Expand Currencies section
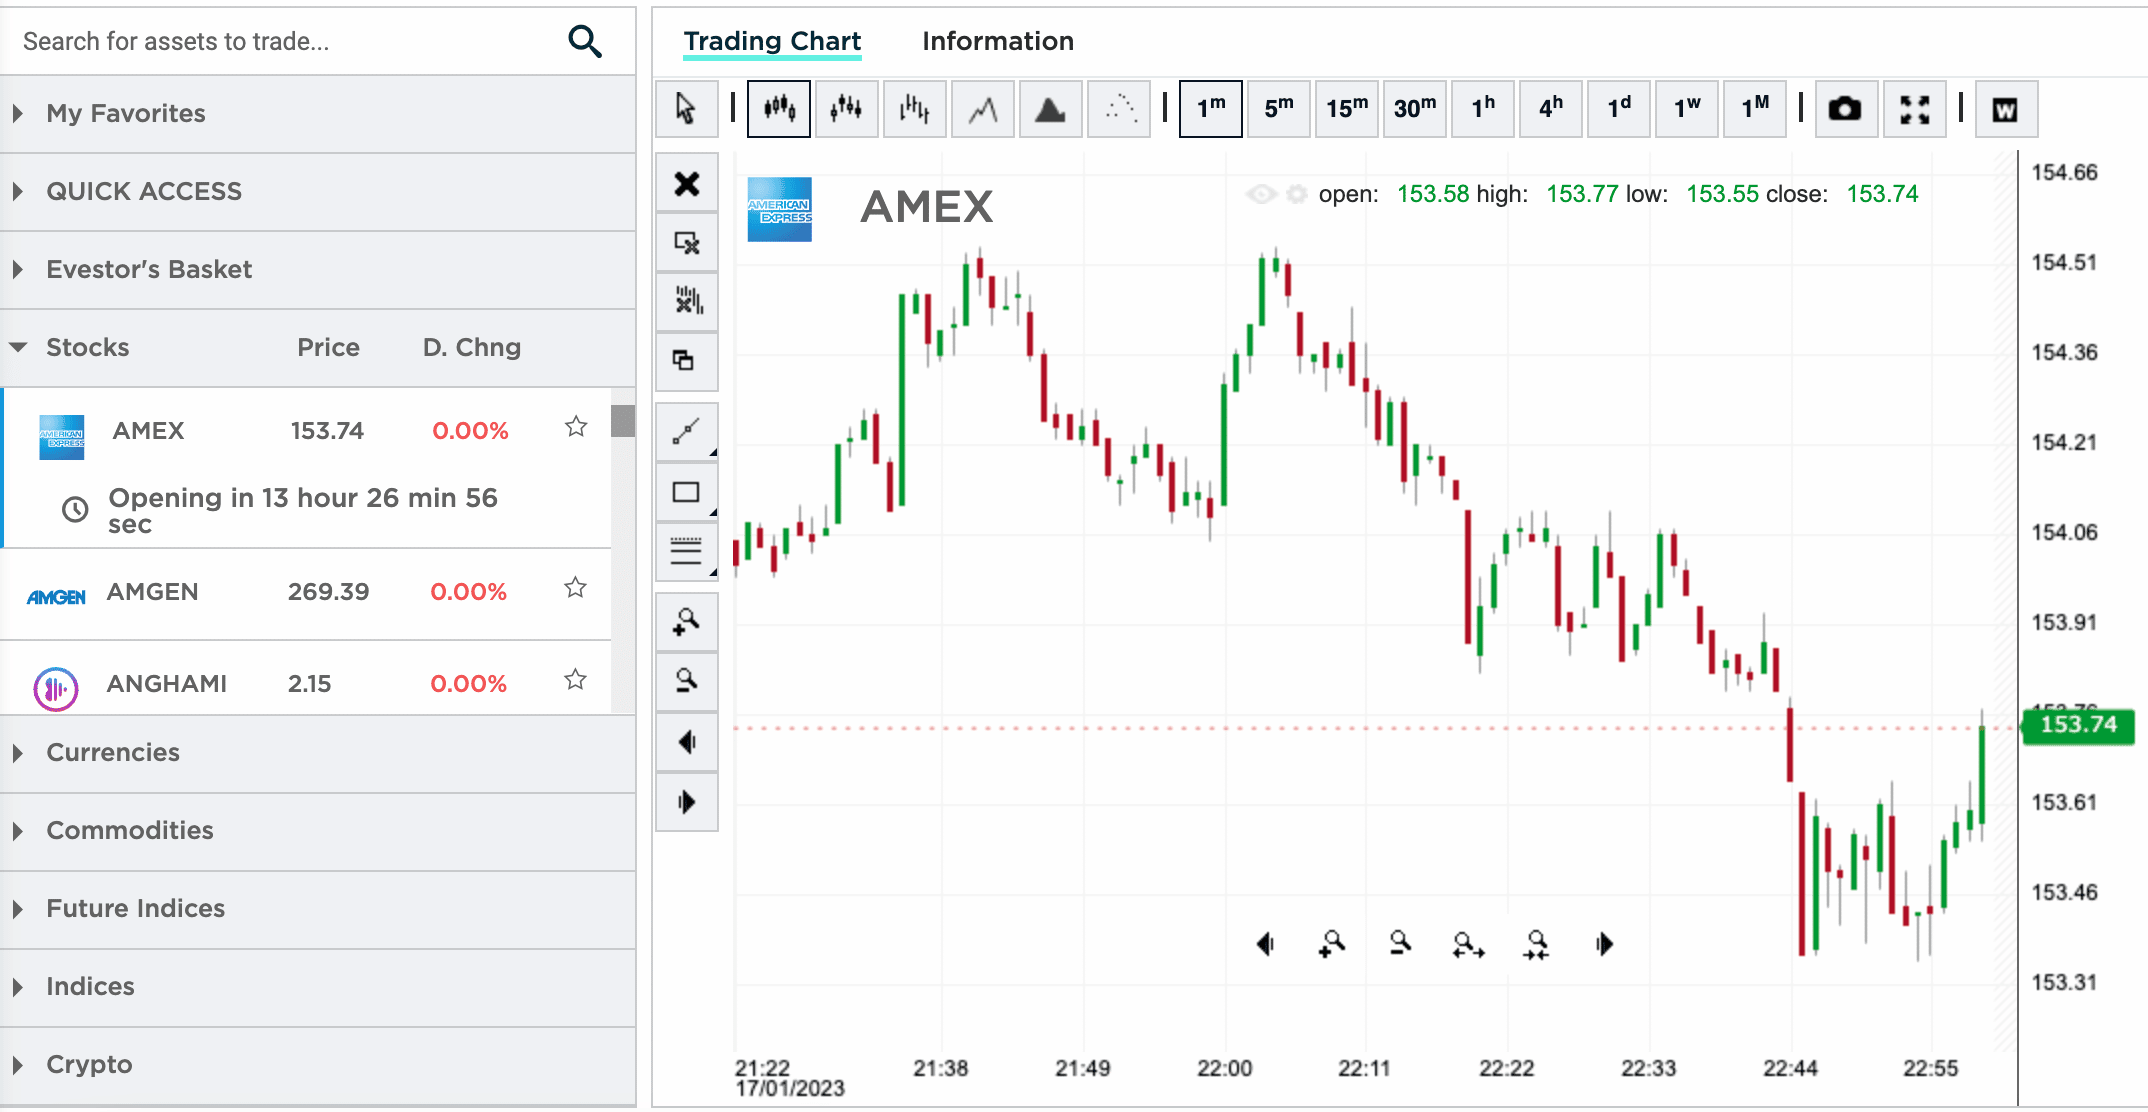Viewport: 2148px width, 1112px height. coord(318,752)
